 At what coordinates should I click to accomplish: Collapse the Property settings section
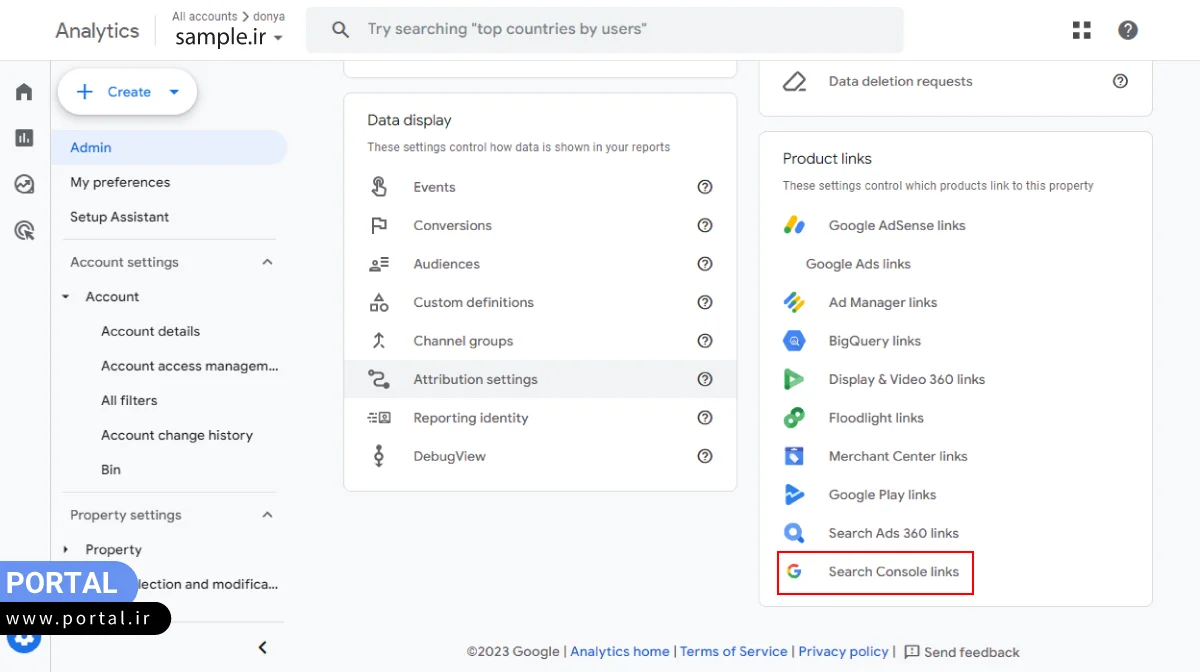[x=267, y=515]
